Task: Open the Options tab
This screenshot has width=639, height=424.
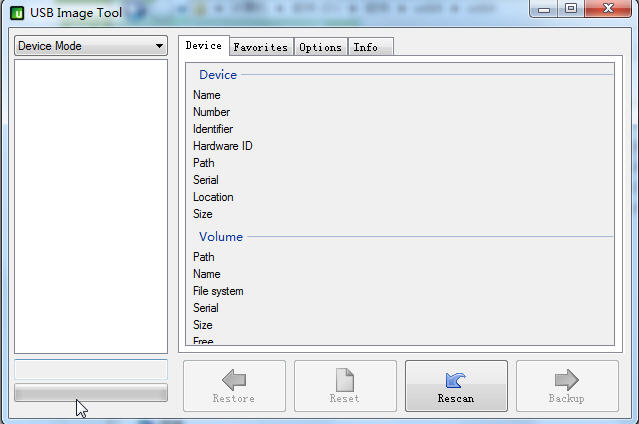Action: click(x=320, y=47)
